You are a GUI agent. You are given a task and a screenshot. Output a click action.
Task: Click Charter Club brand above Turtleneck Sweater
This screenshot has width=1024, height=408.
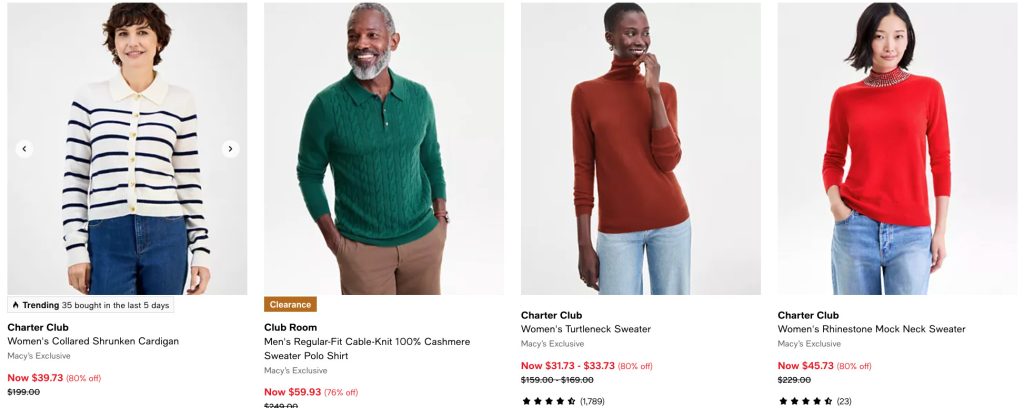551,315
